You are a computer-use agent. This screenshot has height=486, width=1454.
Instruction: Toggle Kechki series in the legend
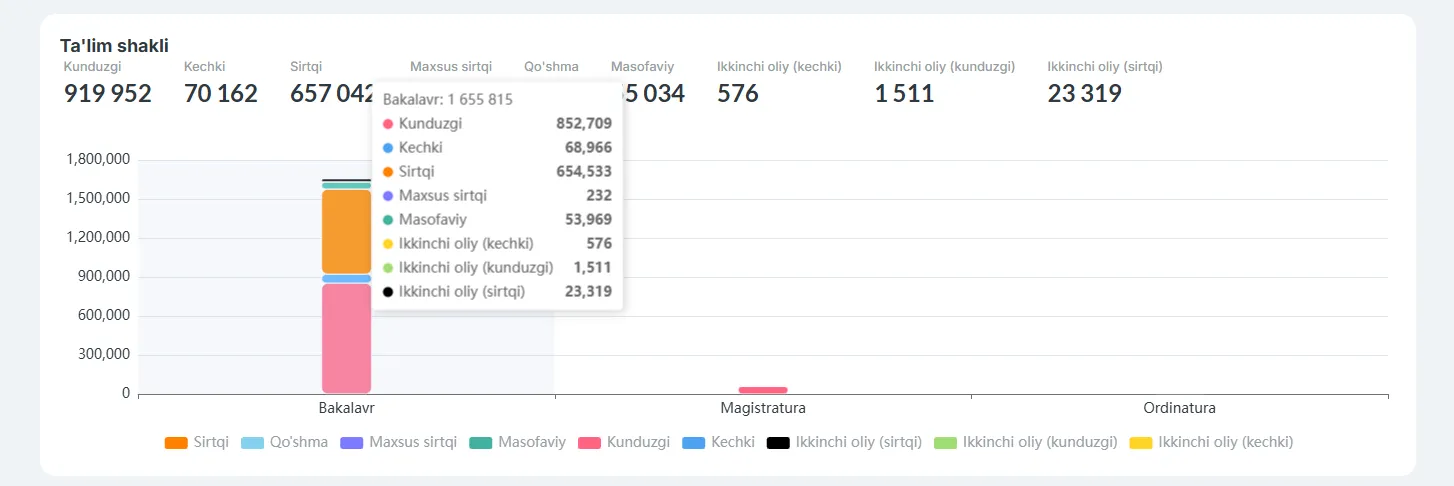click(718, 442)
